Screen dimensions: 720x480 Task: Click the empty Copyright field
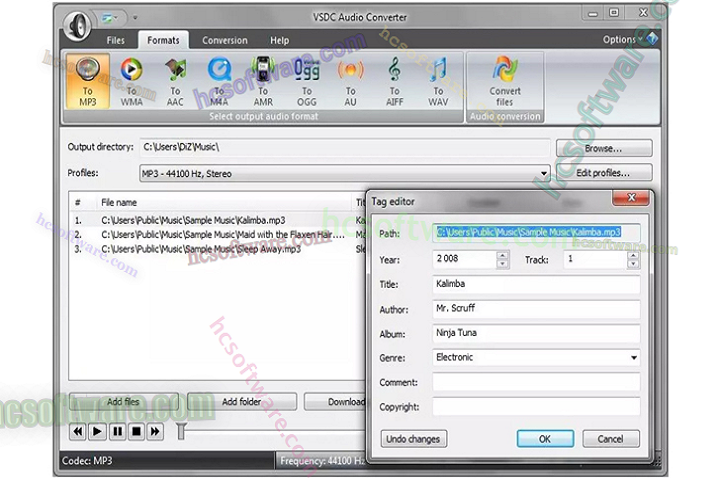pos(536,407)
